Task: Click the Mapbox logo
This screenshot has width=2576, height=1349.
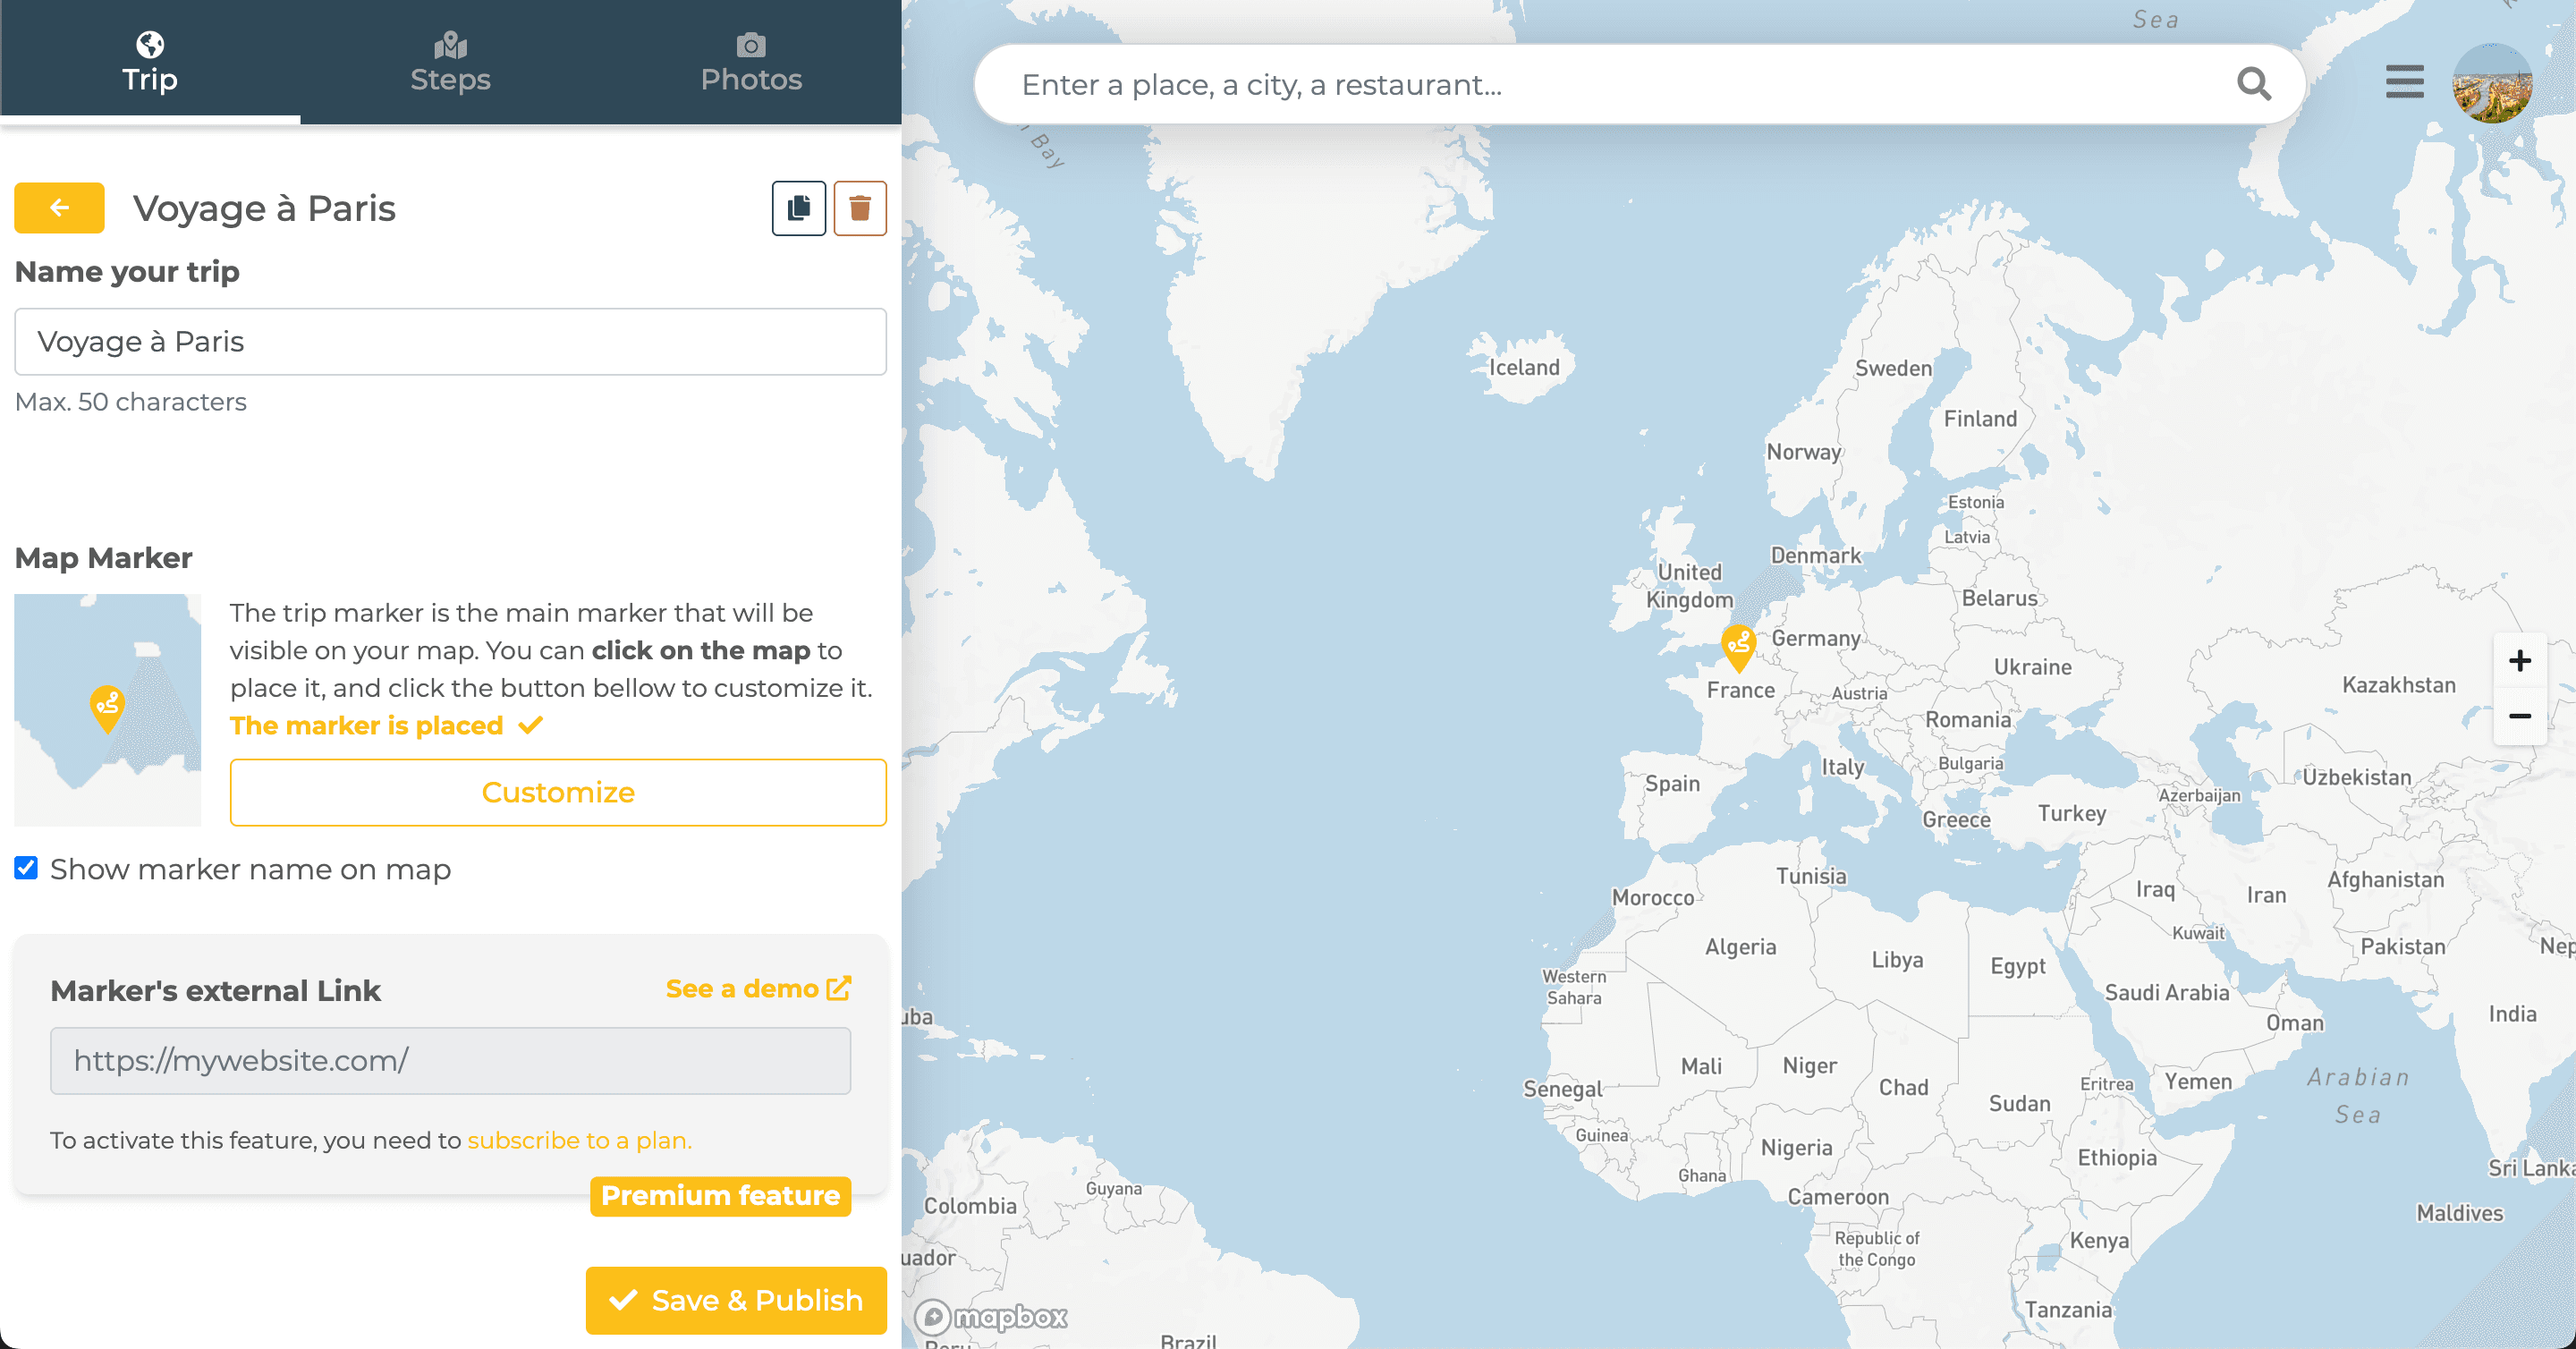Action: [992, 1316]
